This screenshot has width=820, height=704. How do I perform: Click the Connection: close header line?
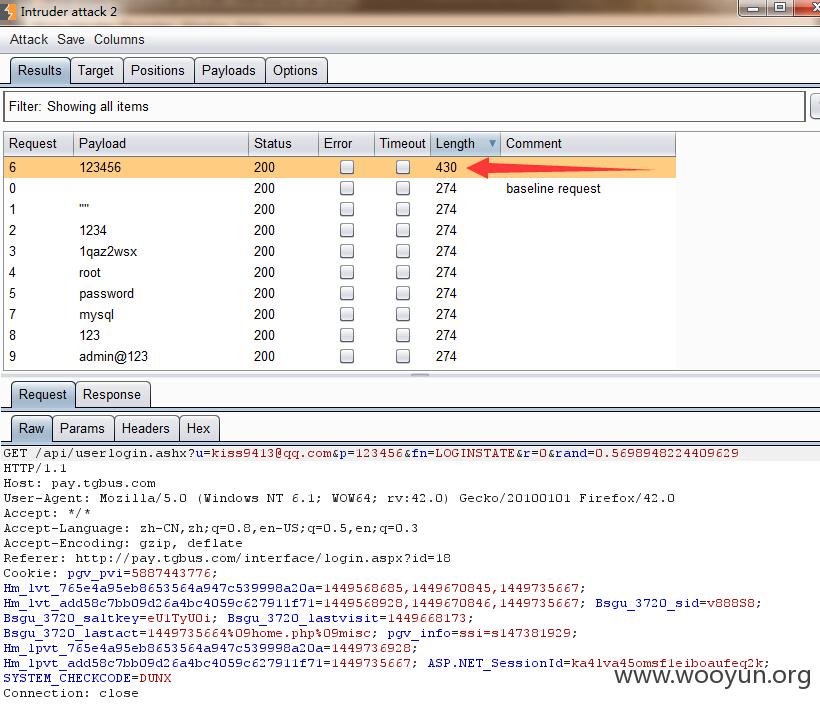tap(71, 693)
